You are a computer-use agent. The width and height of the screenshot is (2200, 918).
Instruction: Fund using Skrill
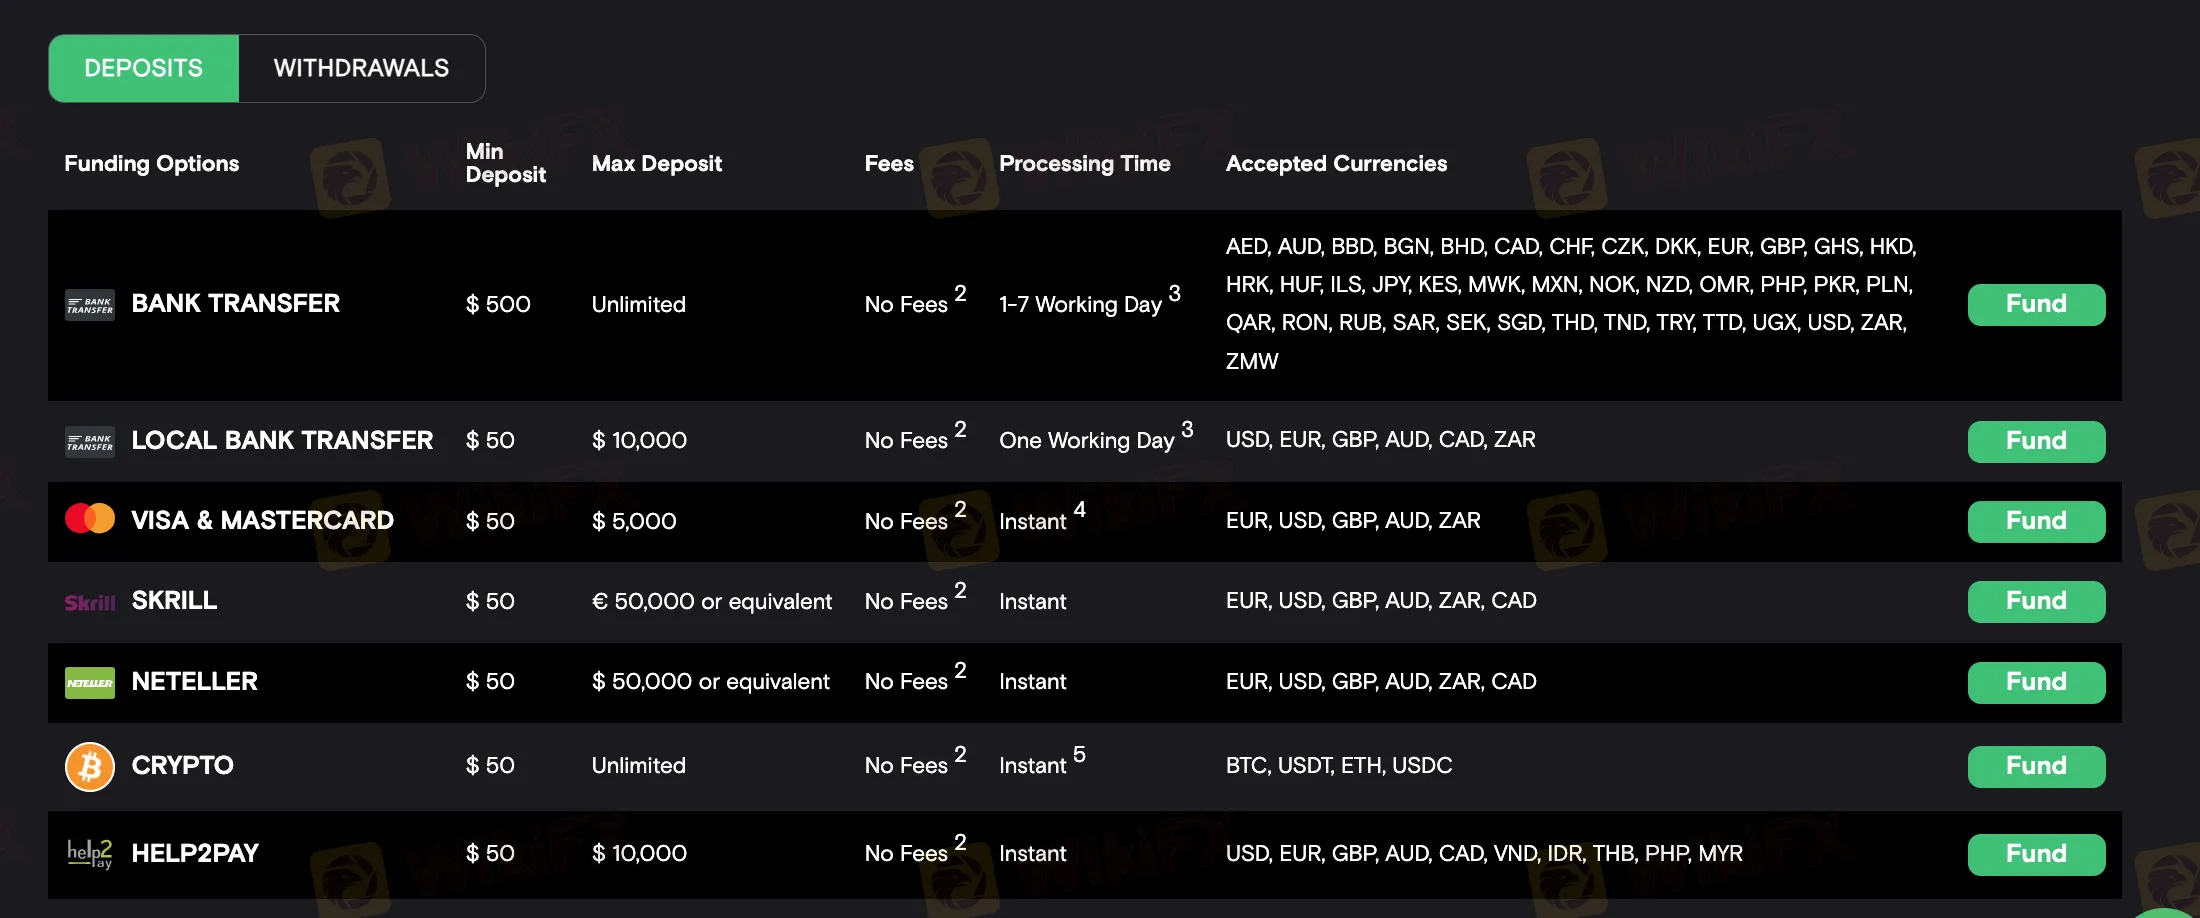click(2036, 601)
